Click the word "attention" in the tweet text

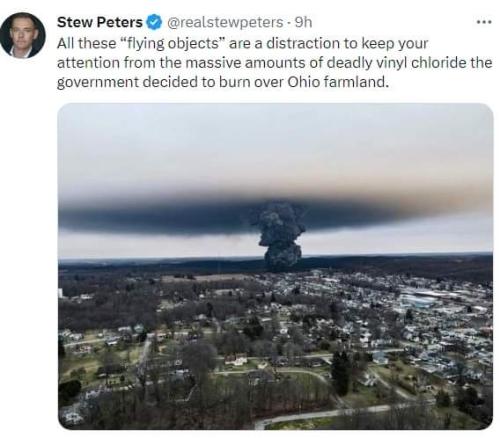[x=88, y=63]
